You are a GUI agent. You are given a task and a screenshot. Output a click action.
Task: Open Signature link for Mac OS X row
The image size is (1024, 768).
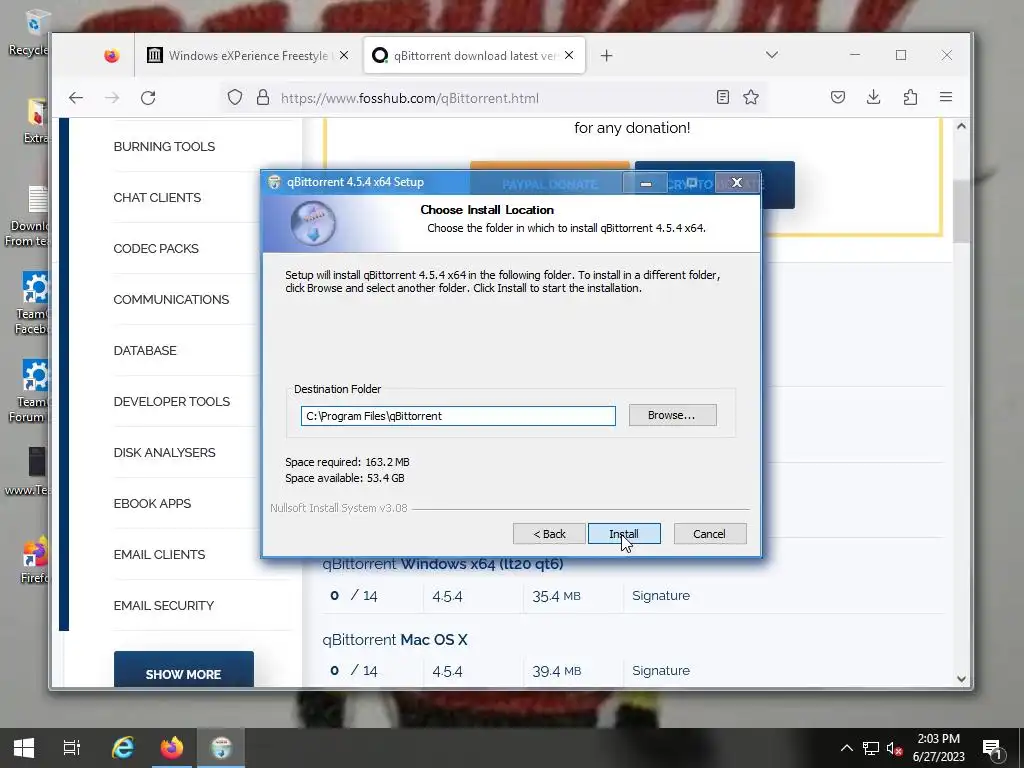[x=661, y=671]
